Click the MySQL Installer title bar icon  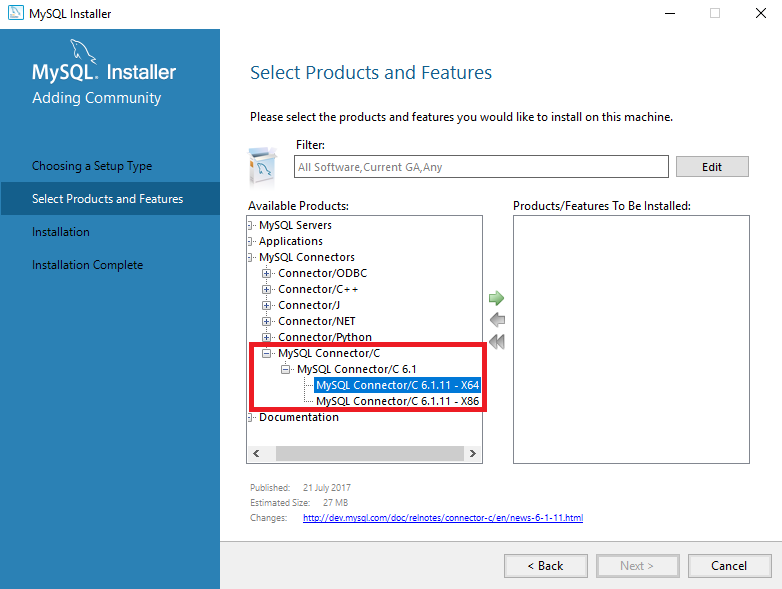coord(15,13)
